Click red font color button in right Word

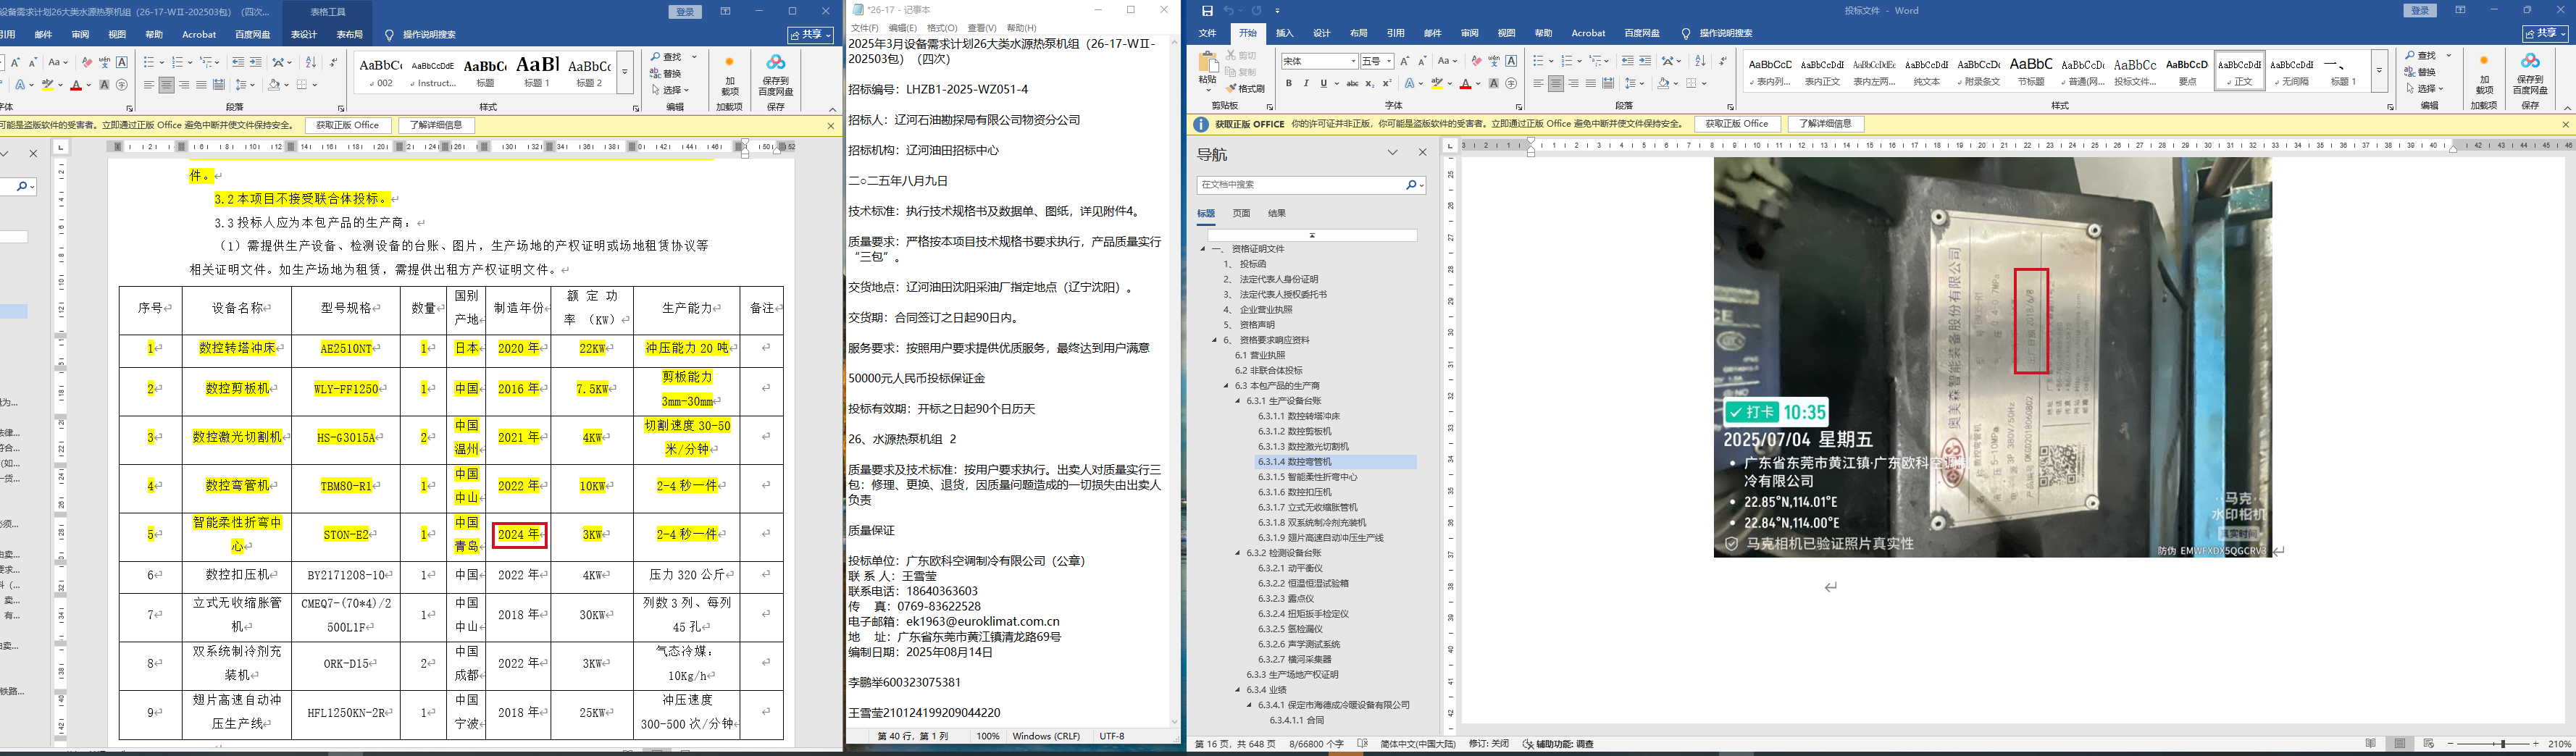point(1465,84)
